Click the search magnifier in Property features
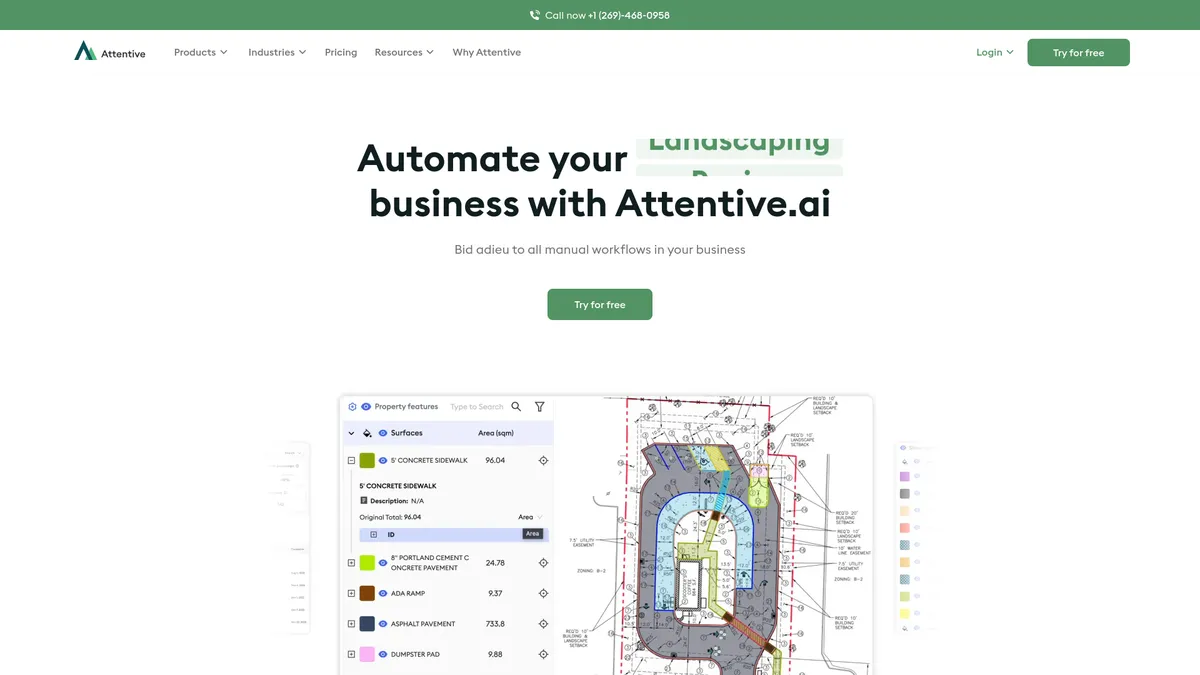The height and width of the screenshot is (675, 1200). point(516,407)
